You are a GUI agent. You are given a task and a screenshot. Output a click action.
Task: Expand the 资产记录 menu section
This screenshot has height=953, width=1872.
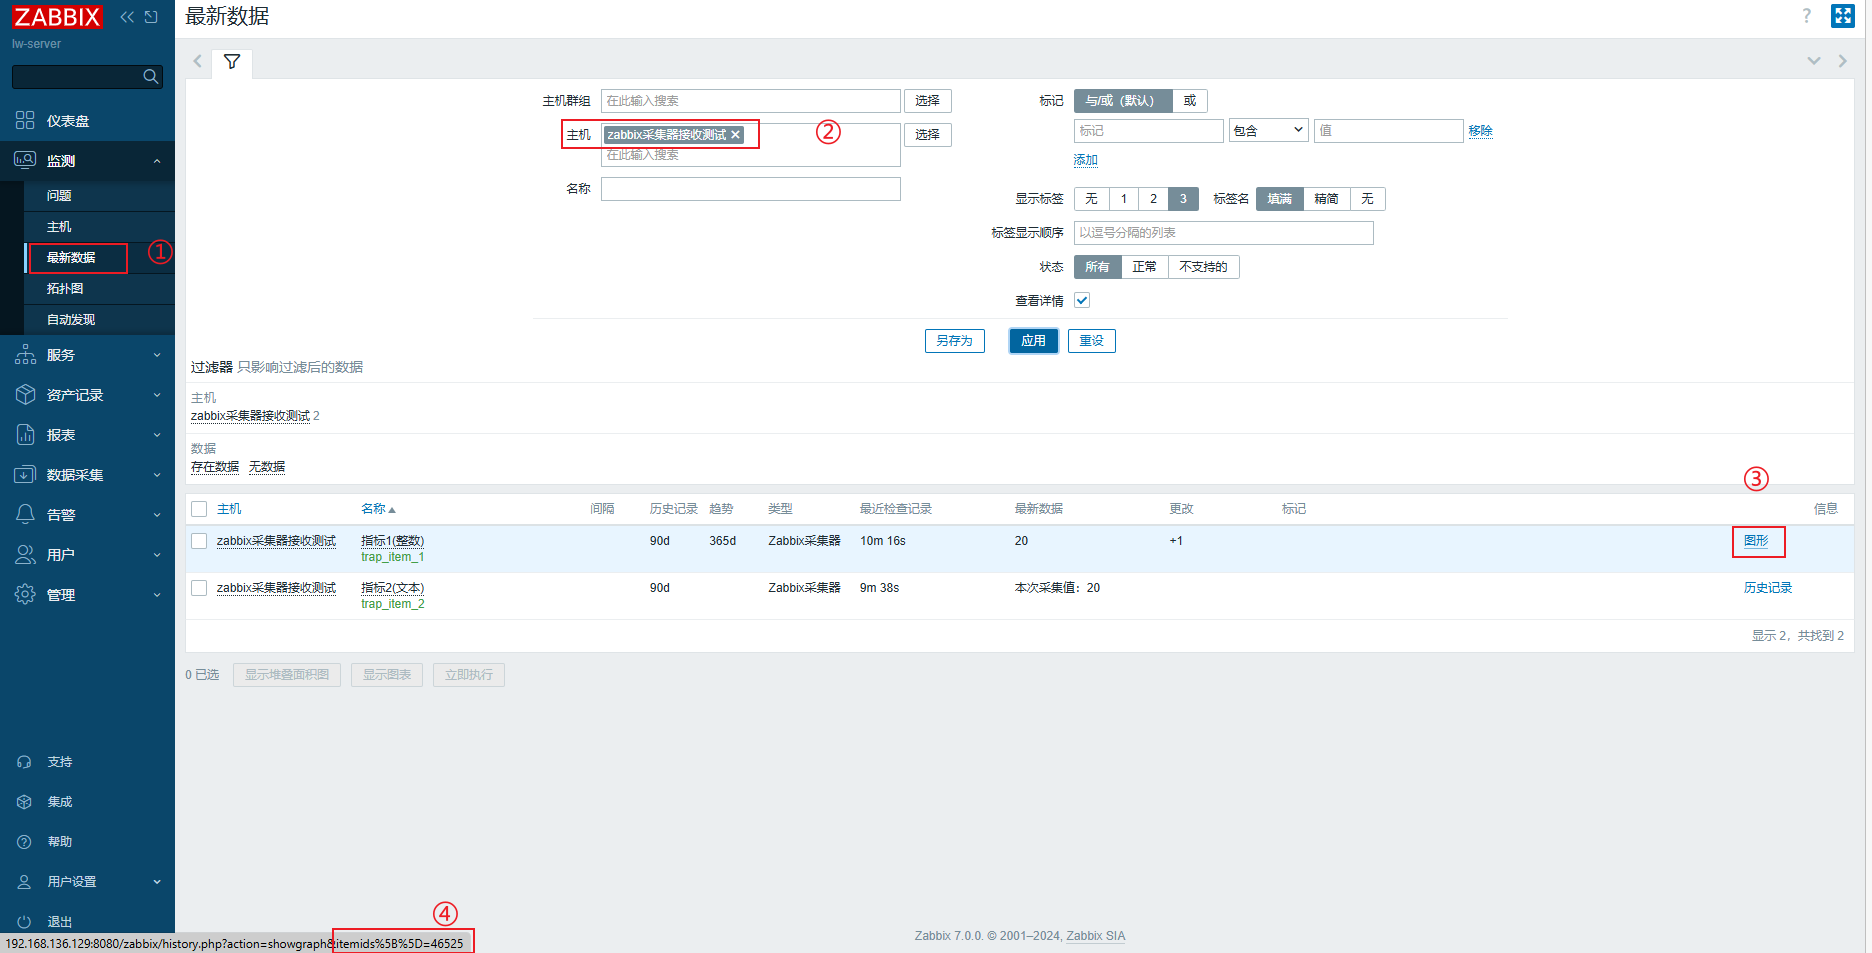[157, 395]
